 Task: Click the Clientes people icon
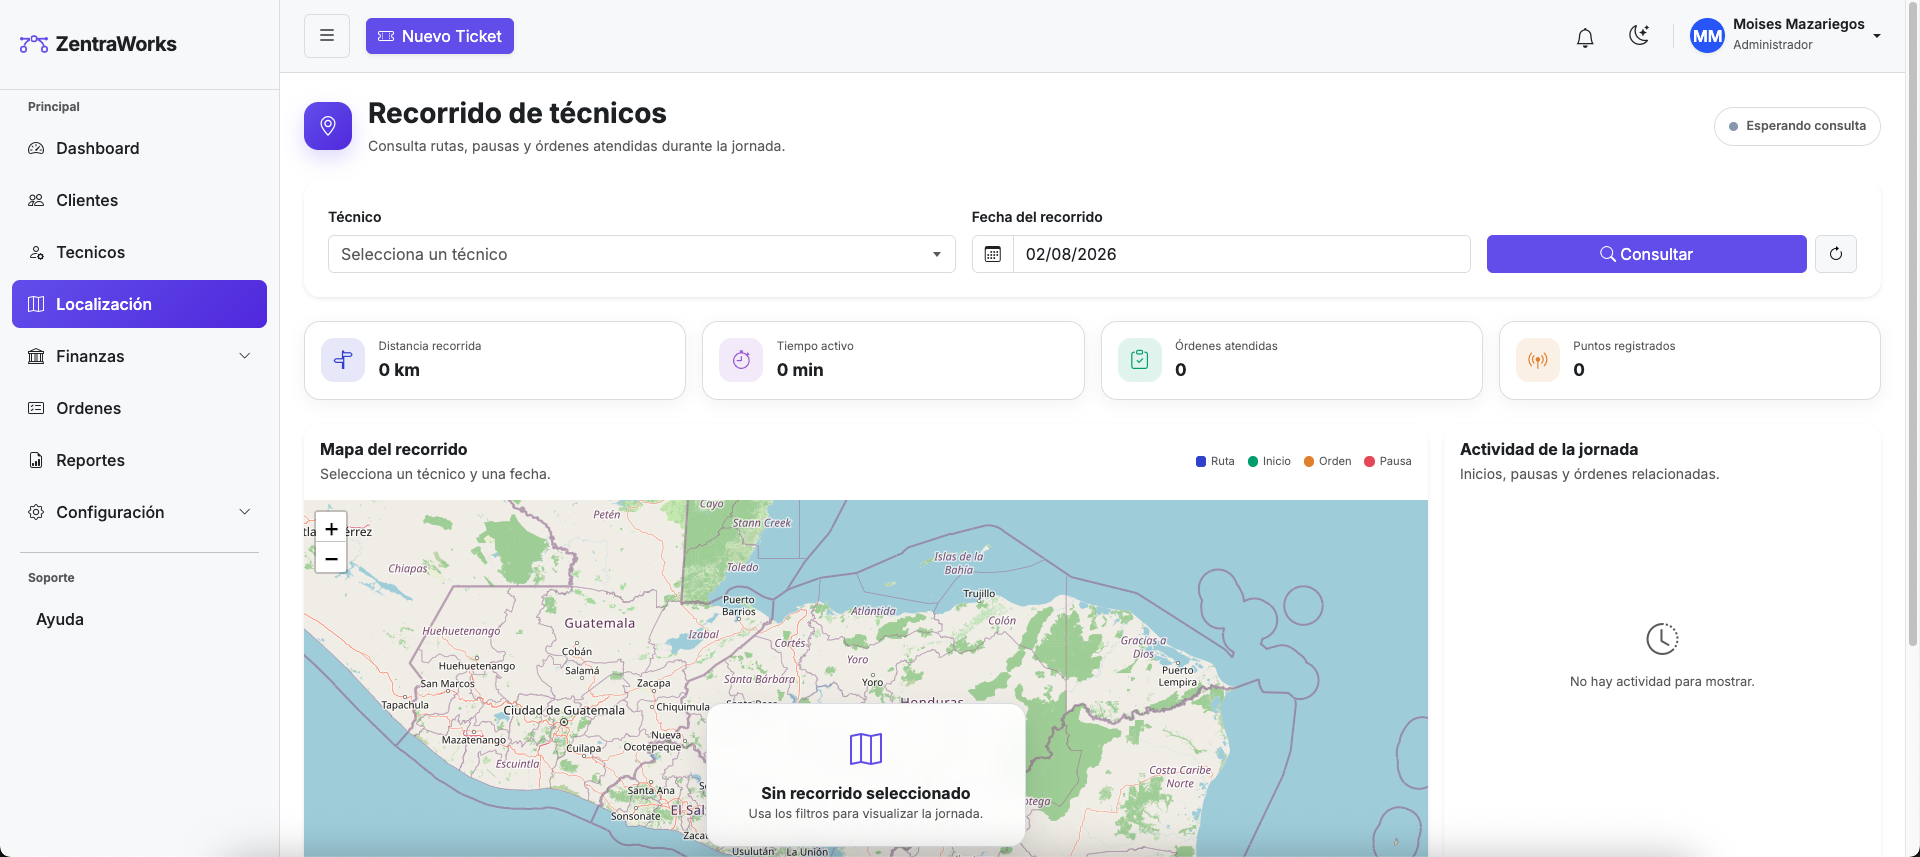(36, 200)
